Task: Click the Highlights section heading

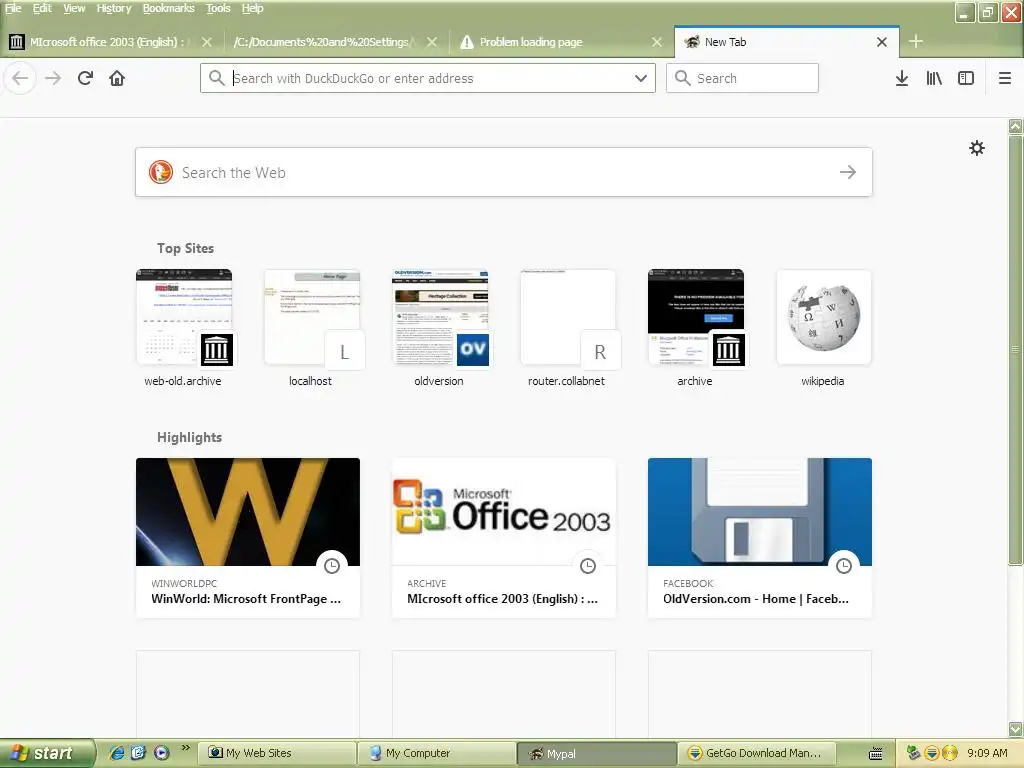Action: 189,437
